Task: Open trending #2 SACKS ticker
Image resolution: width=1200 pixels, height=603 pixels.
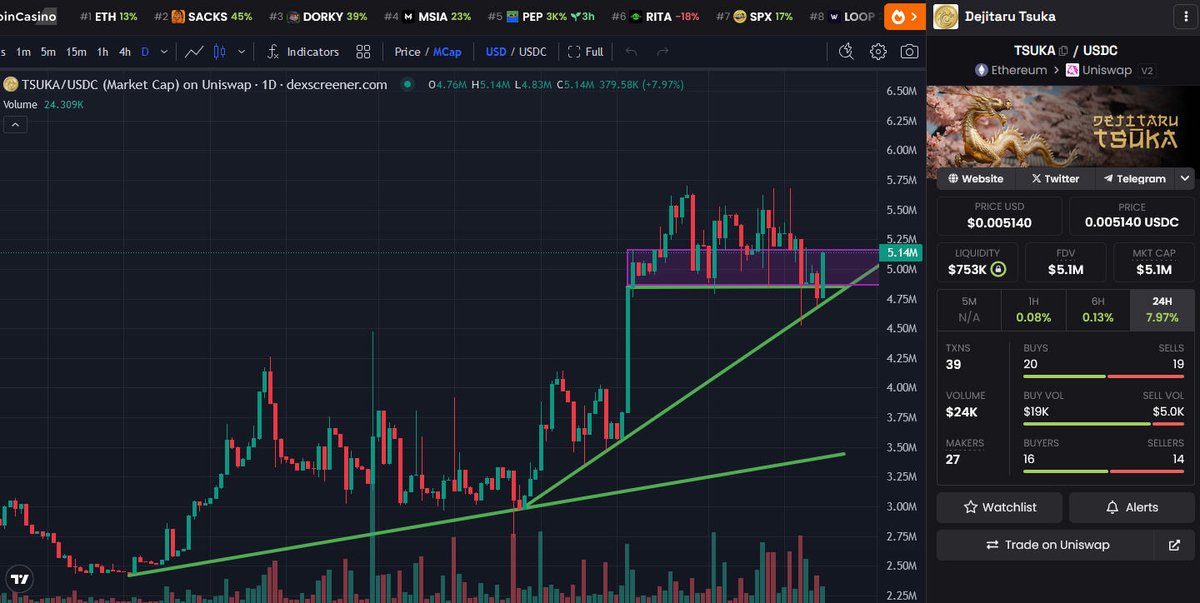Action: [x=204, y=17]
